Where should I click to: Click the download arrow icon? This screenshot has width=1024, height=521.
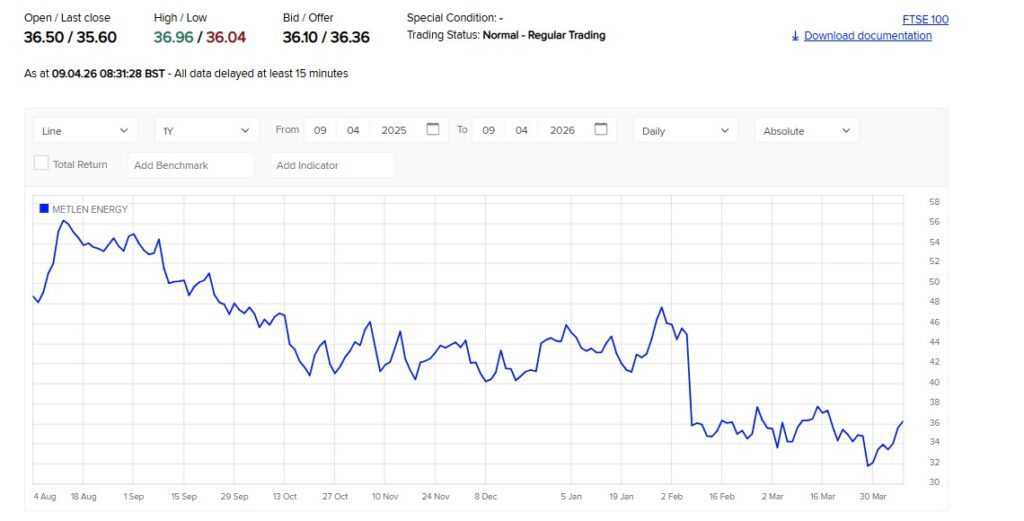pyautogui.click(x=795, y=36)
